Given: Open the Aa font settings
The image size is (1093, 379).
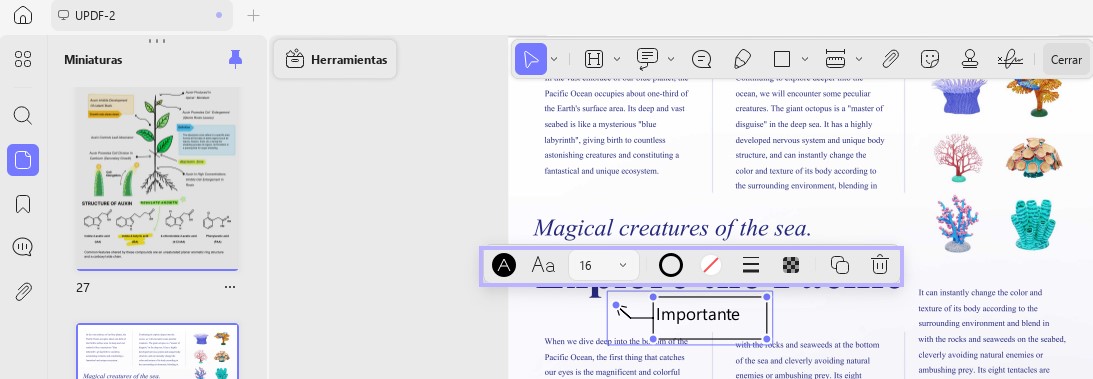Looking at the screenshot, I should click(x=543, y=265).
